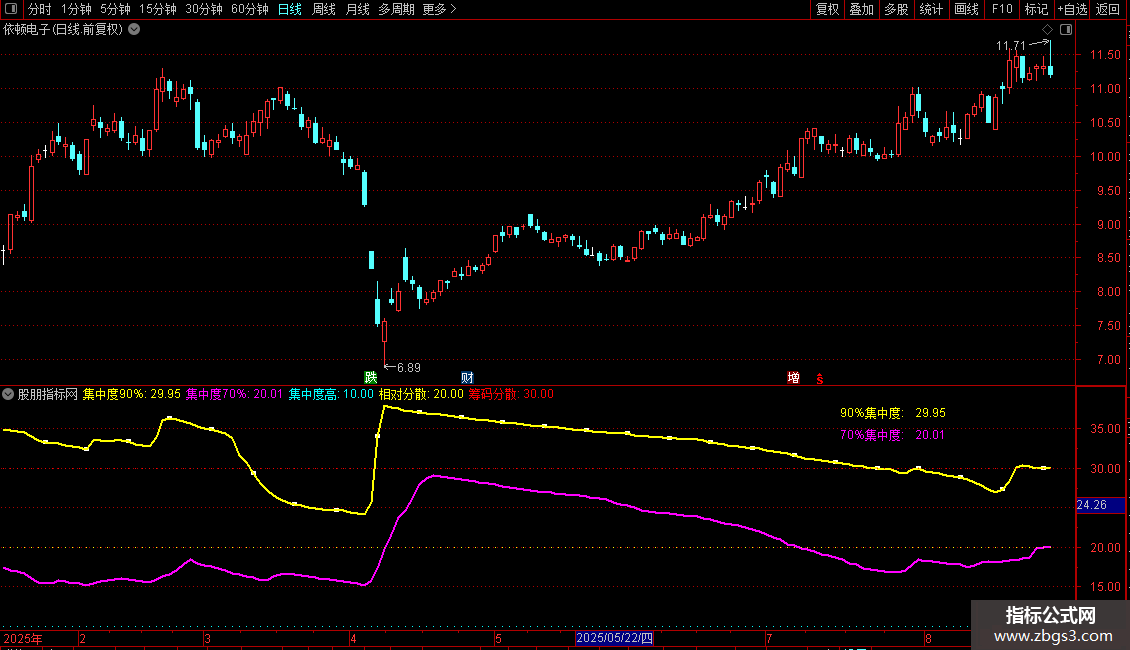Open the 股朋指标网 indicator dropdown

pyautogui.click(x=8, y=394)
